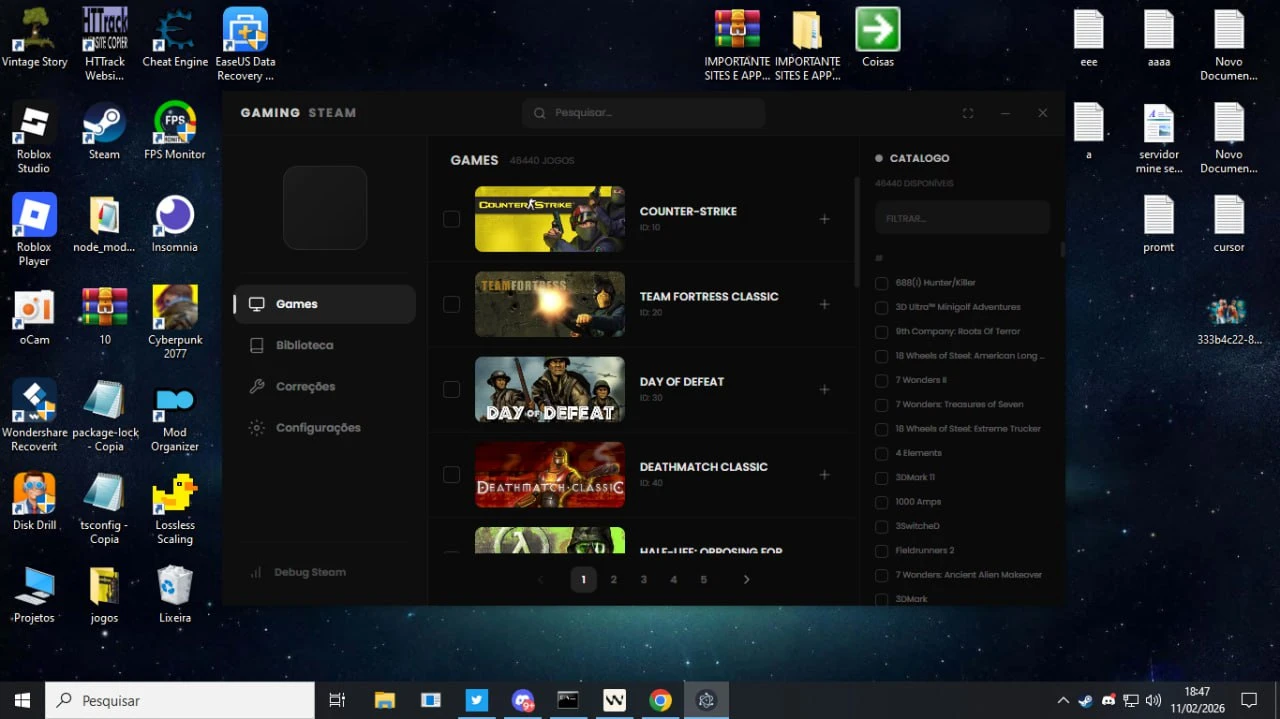
Task: Open Coisas green arrow shortcut
Action: (878, 38)
